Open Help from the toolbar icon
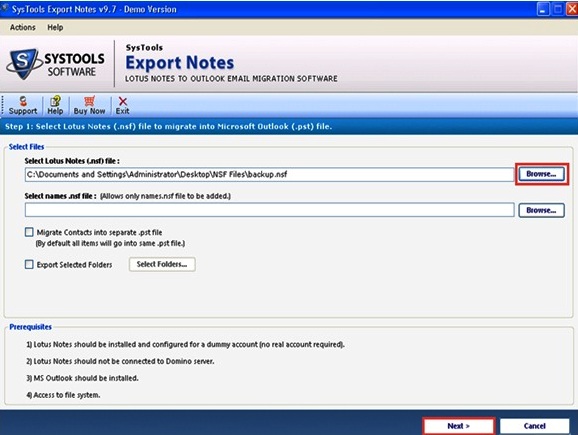This screenshot has height=435, width=578. click(x=55, y=106)
